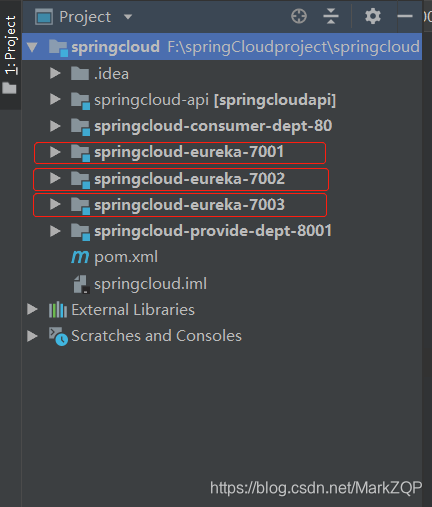Expand springcloud-provide-dept-8001 arrow

click(55, 231)
